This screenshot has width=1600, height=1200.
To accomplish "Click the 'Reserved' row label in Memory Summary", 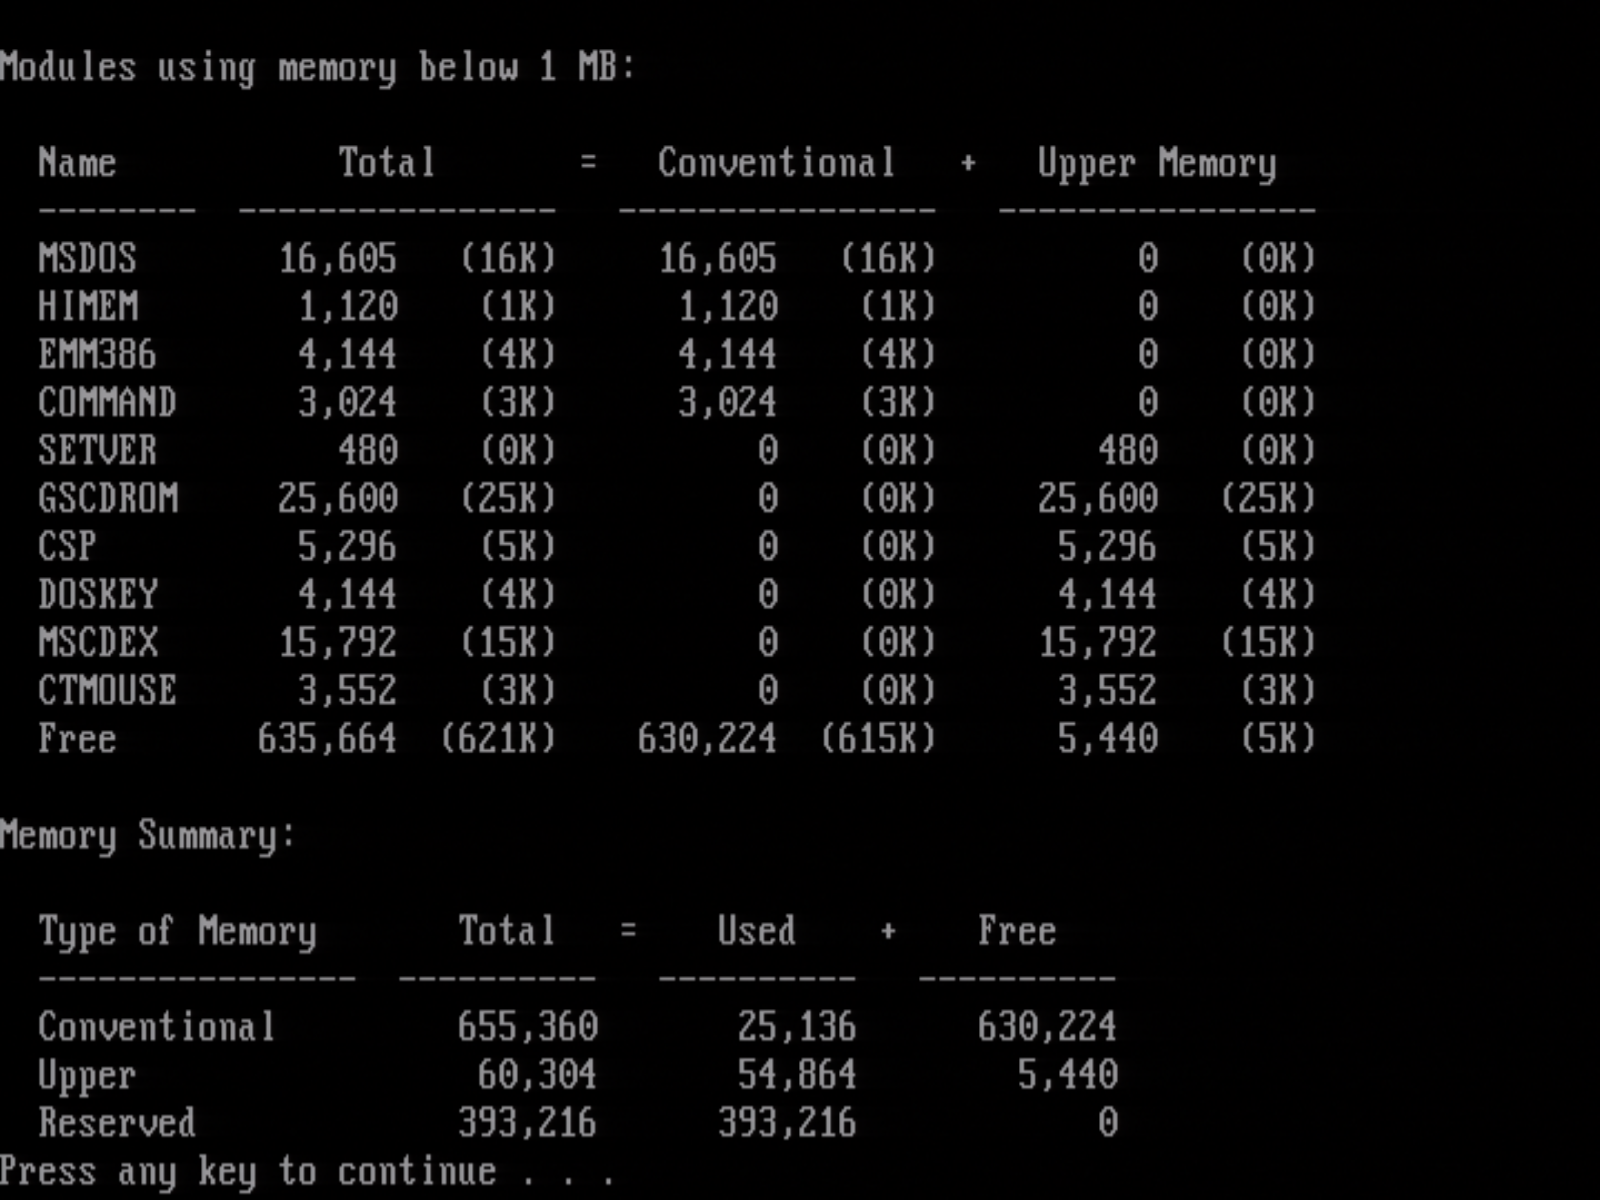I will 117,1122.
